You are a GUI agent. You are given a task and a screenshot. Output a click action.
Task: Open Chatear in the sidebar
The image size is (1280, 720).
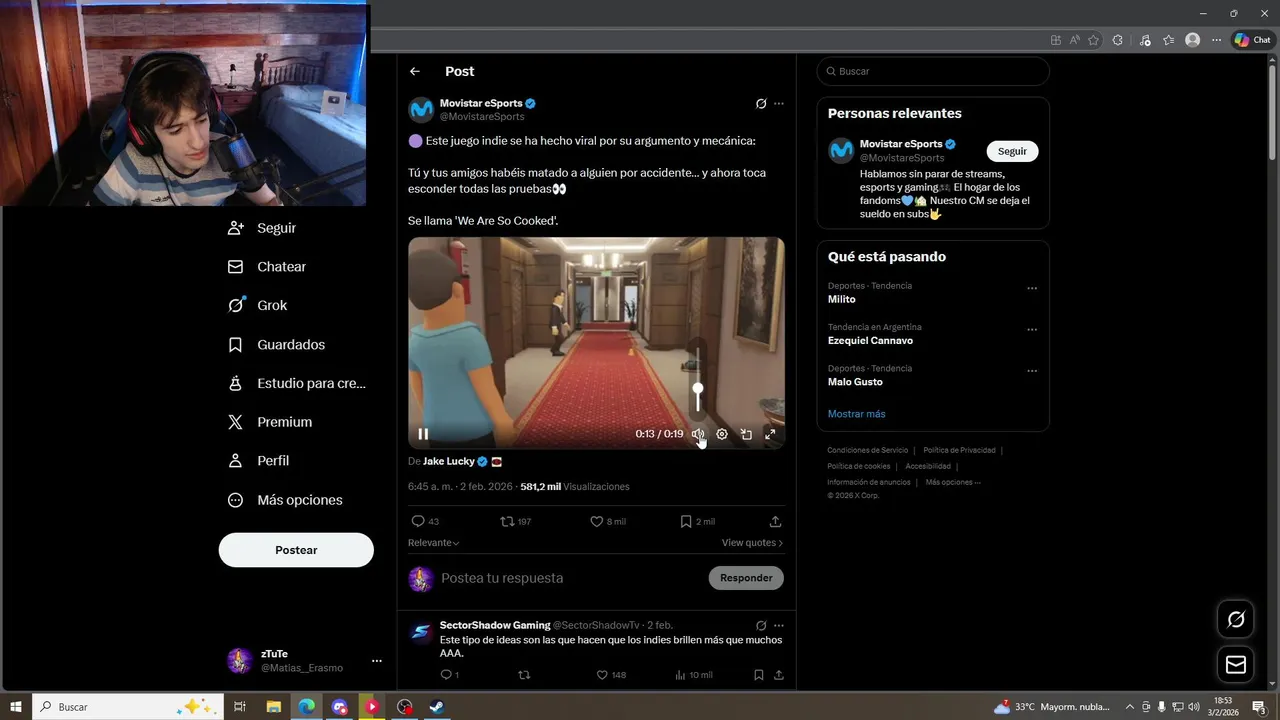(268, 267)
